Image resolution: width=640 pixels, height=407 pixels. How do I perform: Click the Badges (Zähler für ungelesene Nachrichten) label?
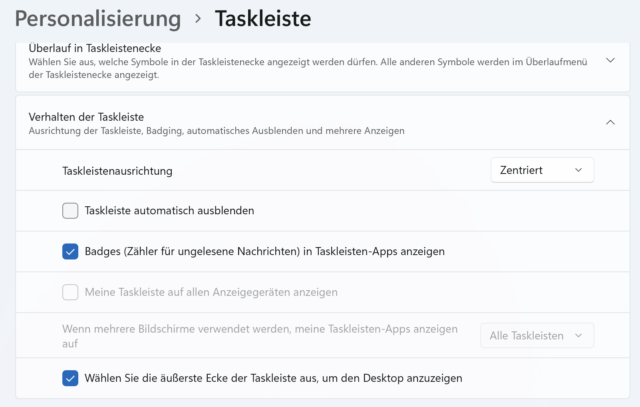pyautogui.click(x=264, y=252)
